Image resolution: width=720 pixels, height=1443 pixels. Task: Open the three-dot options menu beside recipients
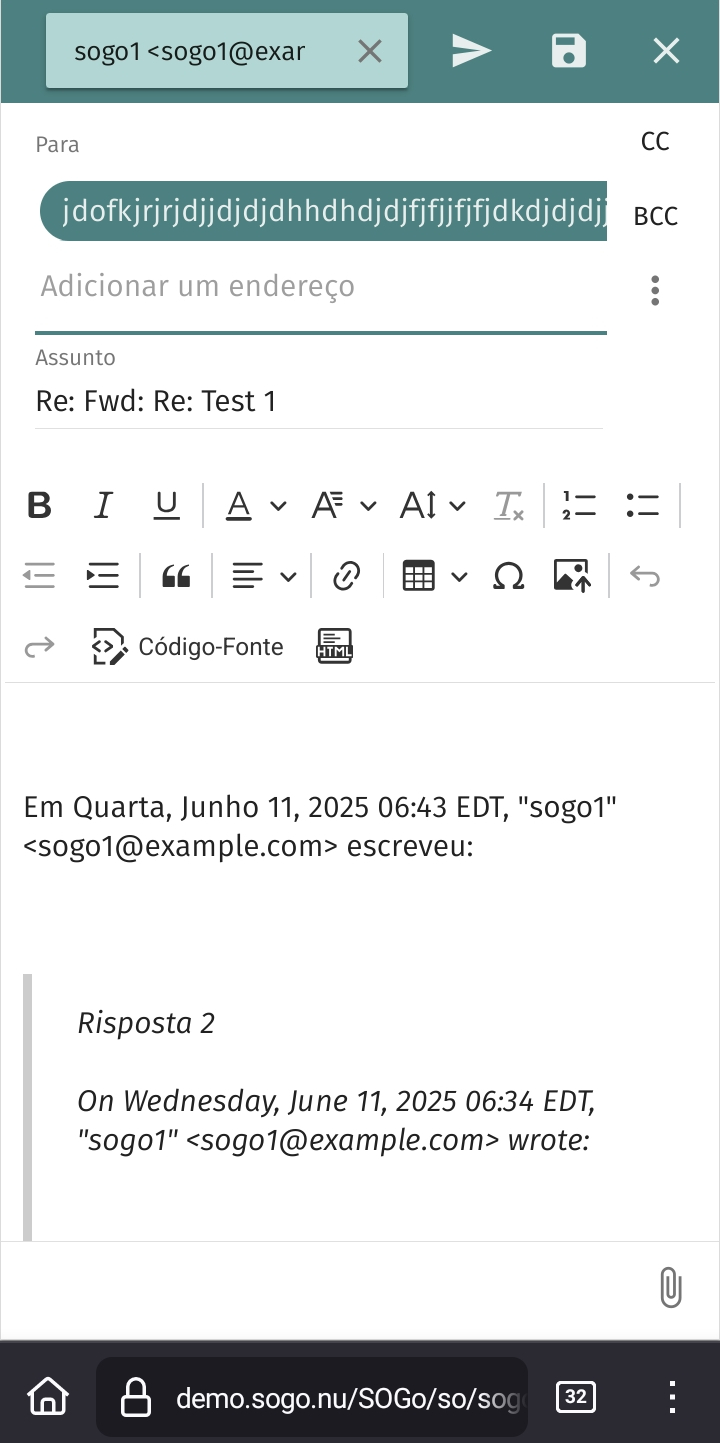[x=655, y=290]
